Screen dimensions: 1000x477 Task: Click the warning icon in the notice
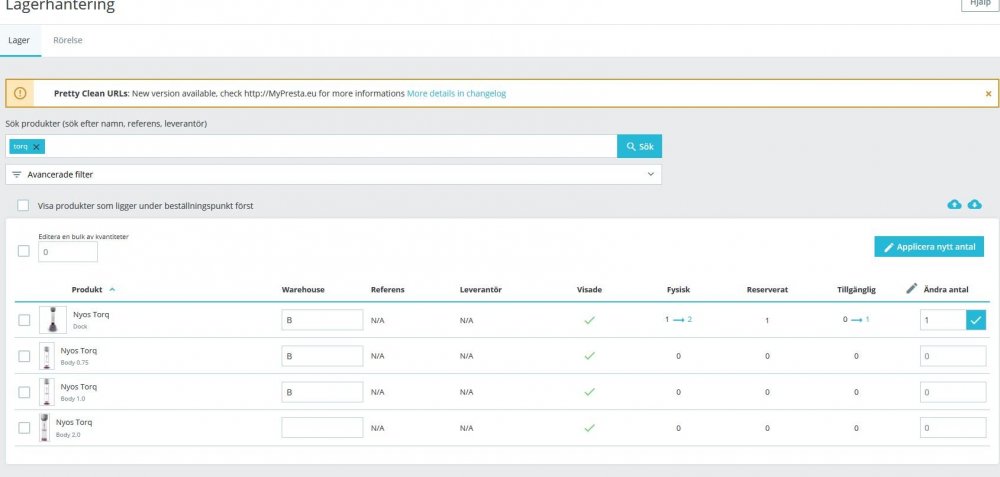[x=20, y=93]
